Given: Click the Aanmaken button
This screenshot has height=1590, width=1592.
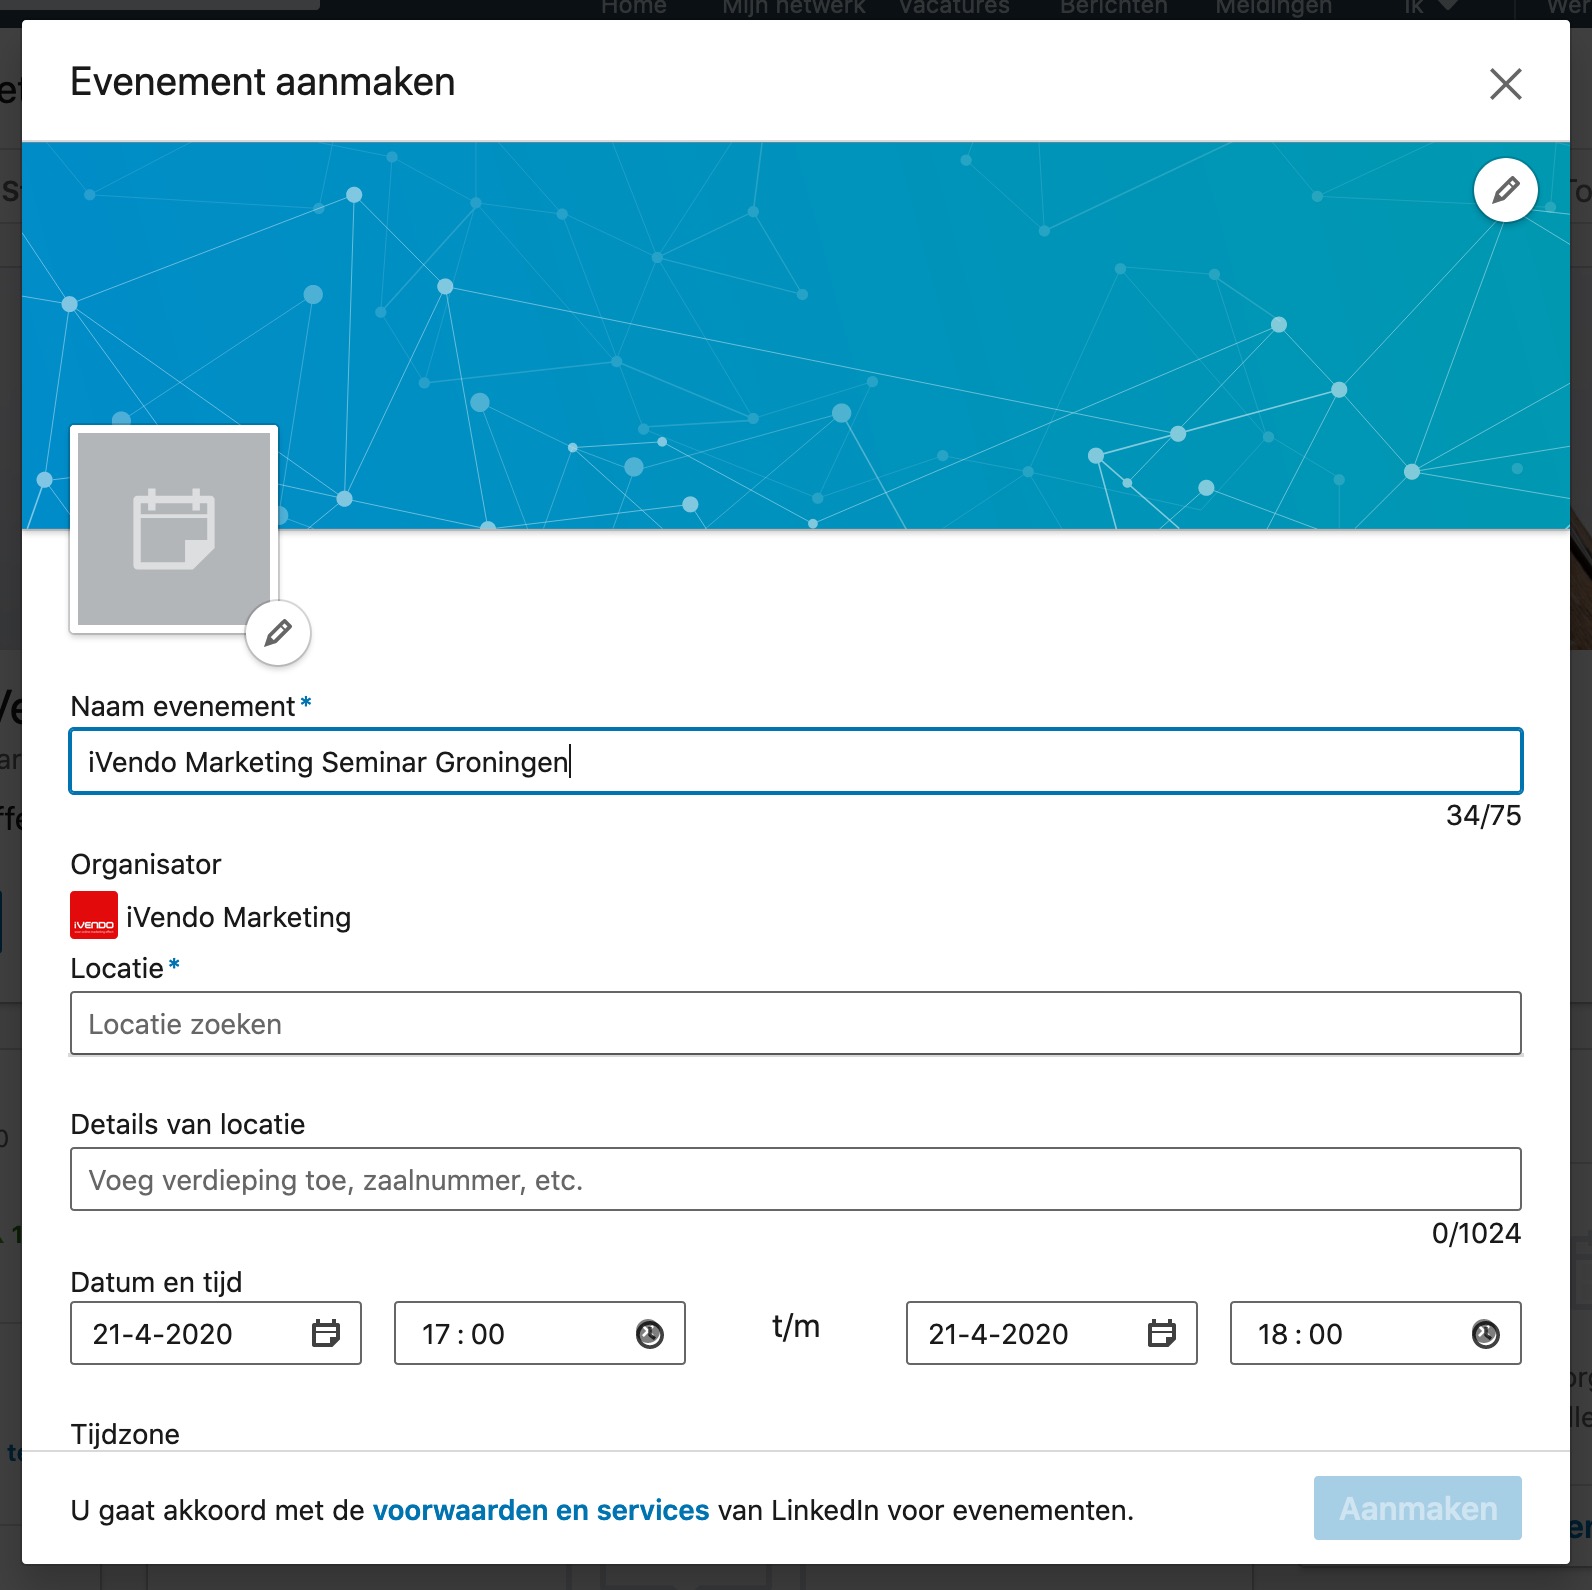Looking at the screenshot, I should pyautogui.click(x=1418, y=1508).
